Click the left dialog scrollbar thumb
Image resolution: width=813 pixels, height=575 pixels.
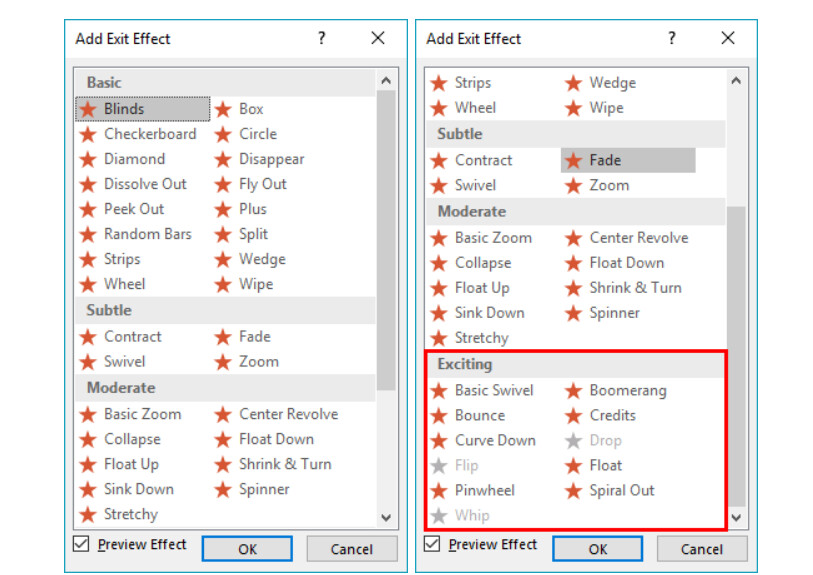click(386, 240)
